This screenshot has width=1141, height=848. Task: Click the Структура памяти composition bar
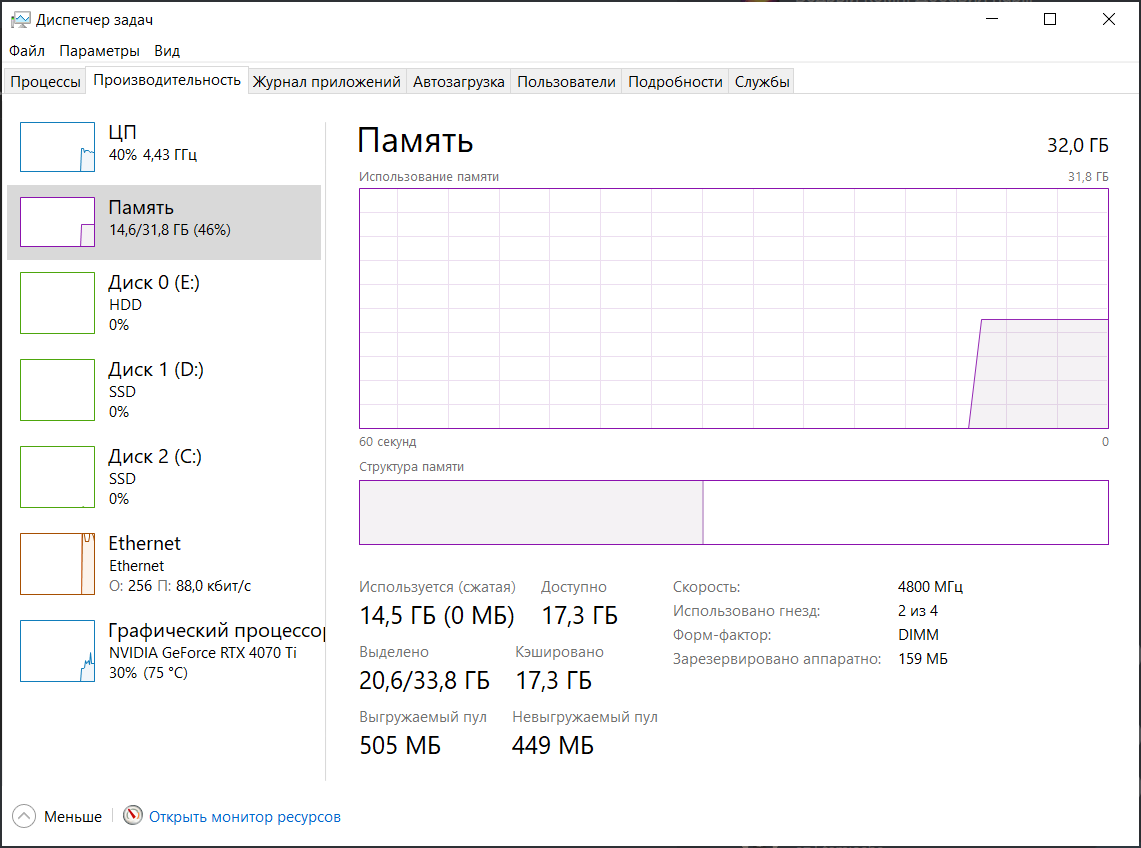[x=733, y=513]
